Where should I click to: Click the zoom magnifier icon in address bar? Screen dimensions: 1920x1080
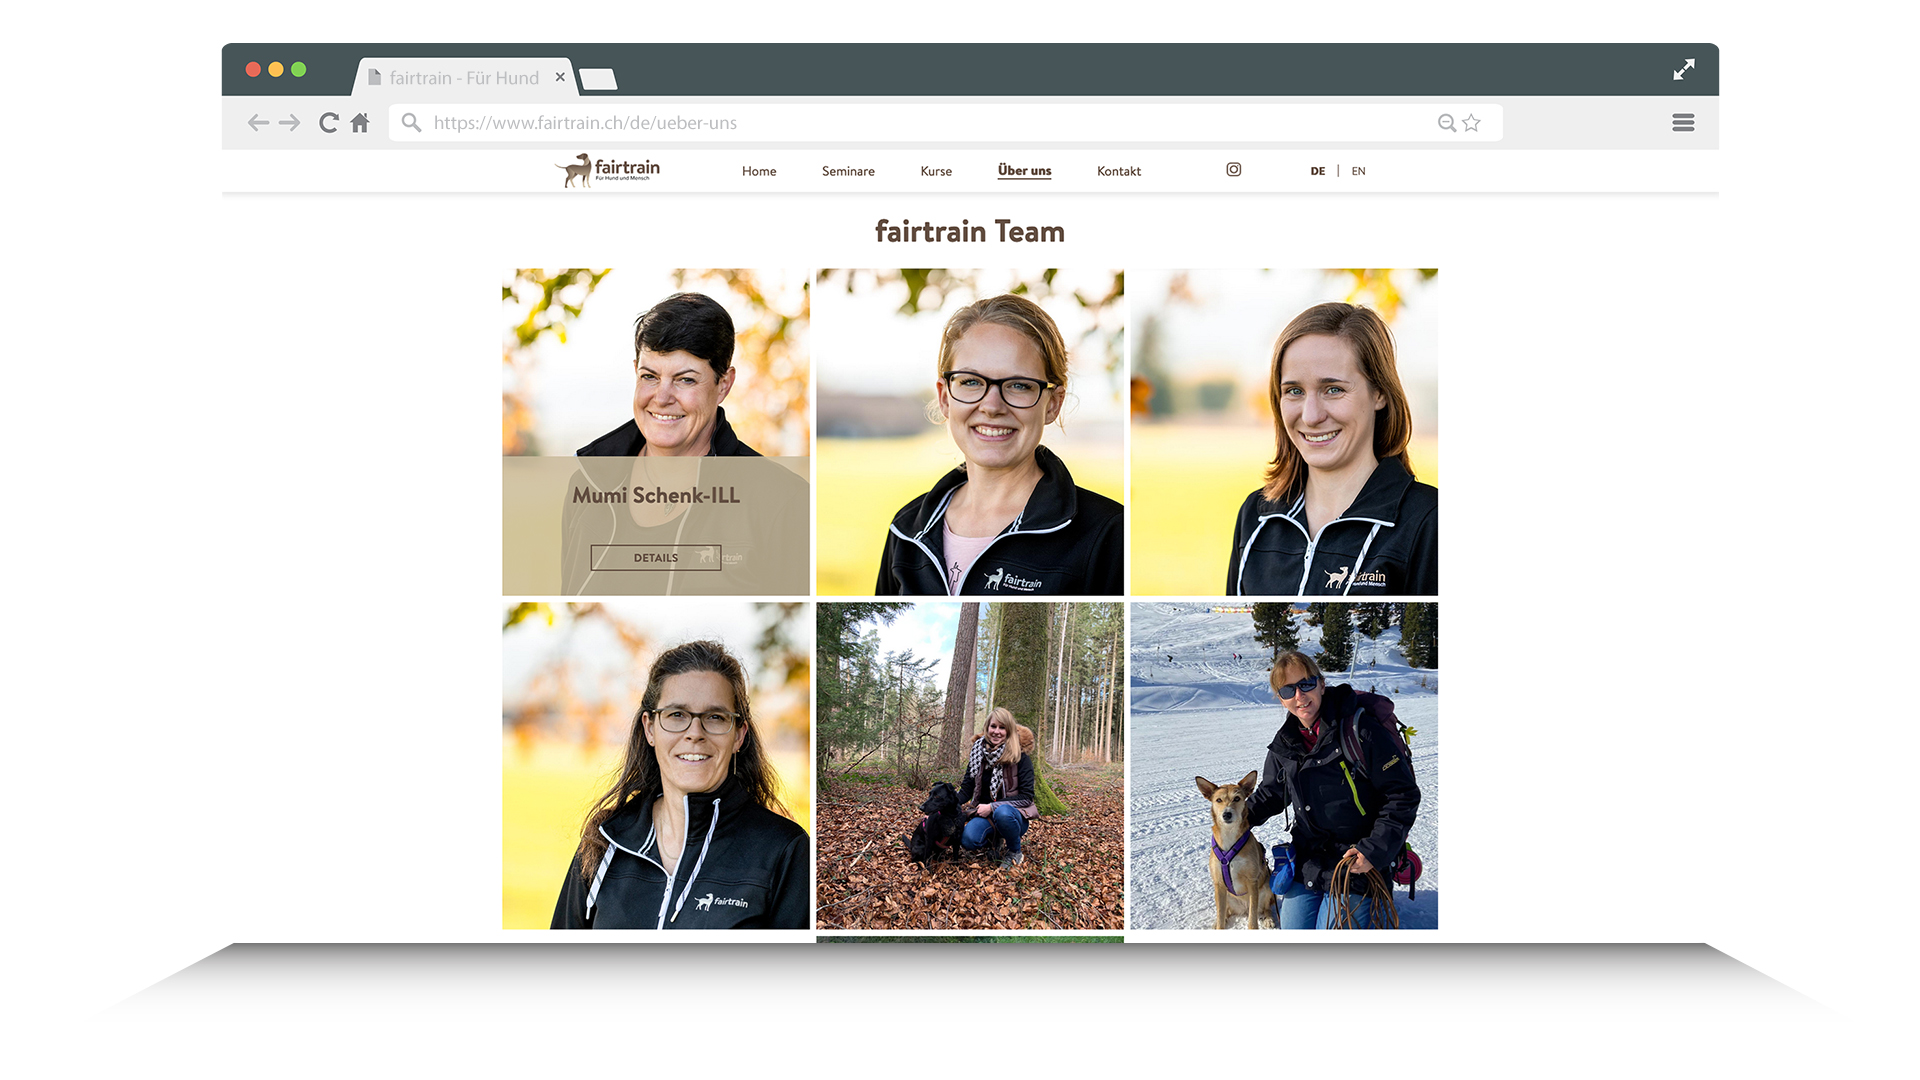(x=1446, y=122)
